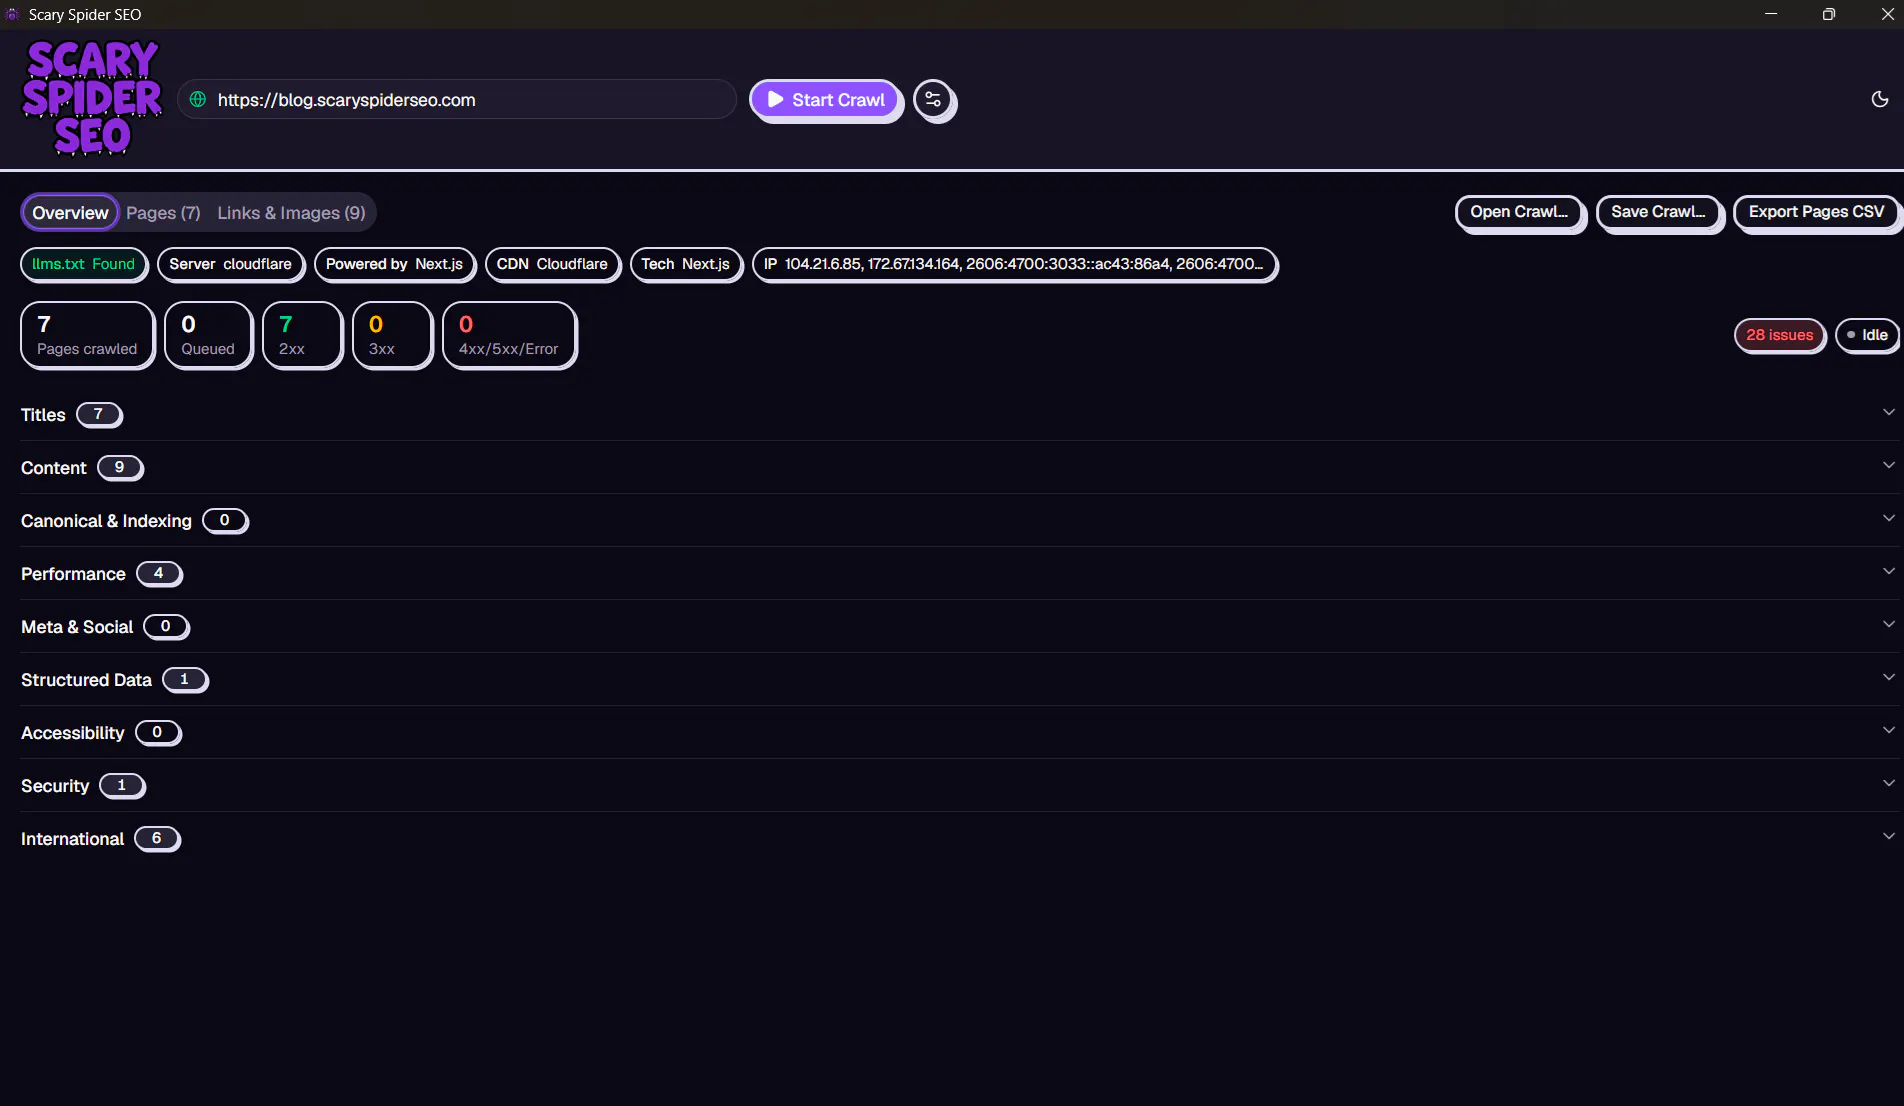This screenshot has height=1106, width=1904.
Task: Click the 28 issues badge
Action: click(x=1779, y=335)
